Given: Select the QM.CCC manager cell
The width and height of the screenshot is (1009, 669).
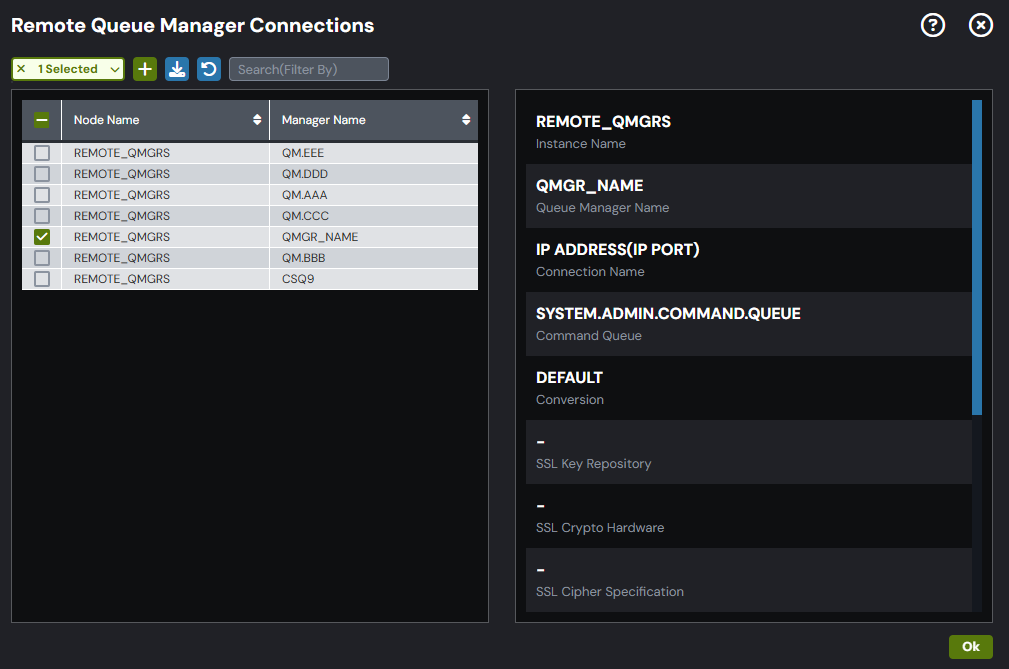Looking at the screenshot, I should coord(374,216).
